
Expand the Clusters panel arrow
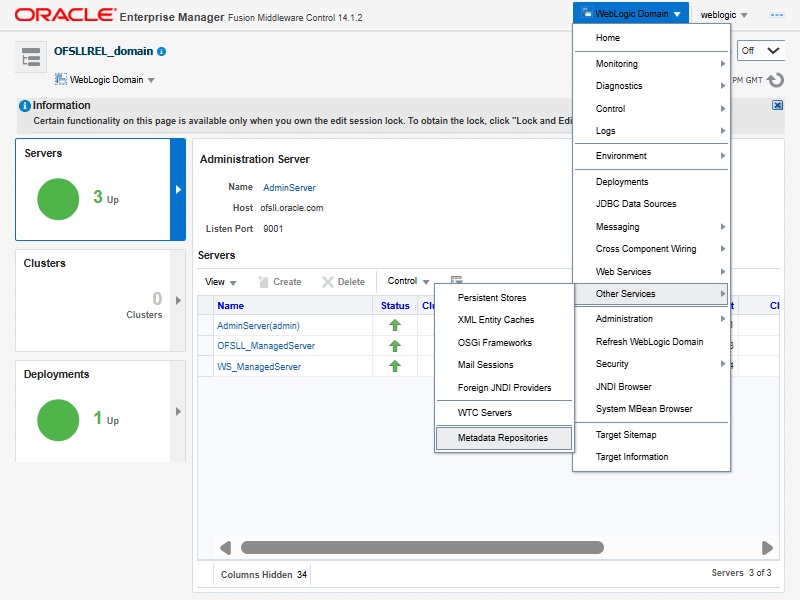[179, 300]
